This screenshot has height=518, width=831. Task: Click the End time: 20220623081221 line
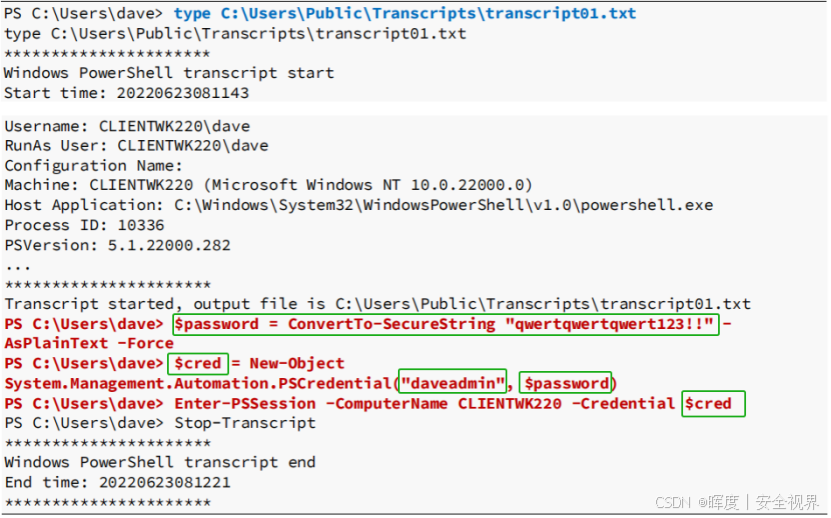118,482
